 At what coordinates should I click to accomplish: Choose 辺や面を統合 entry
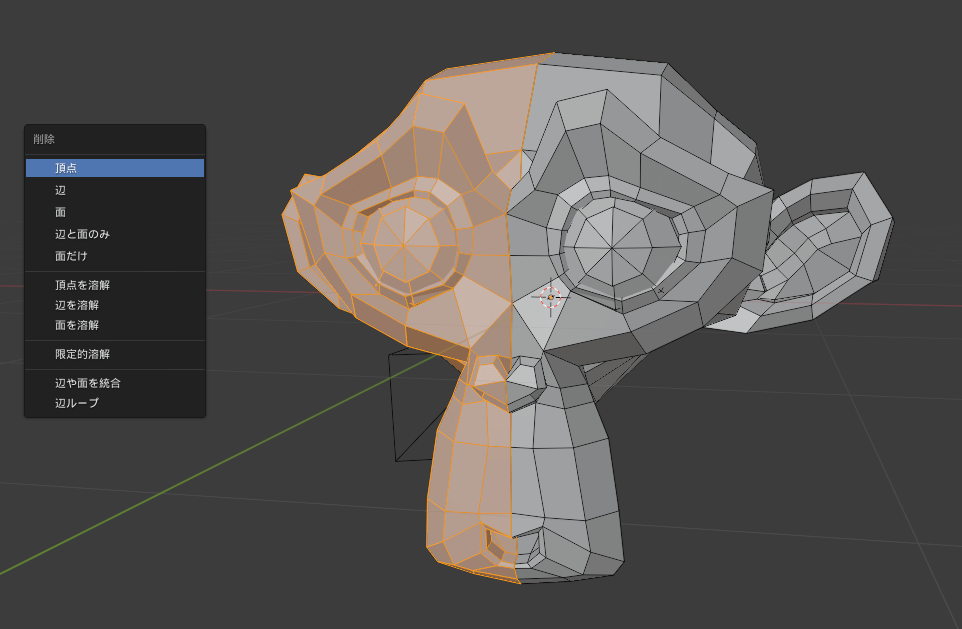[x=115, y=383]
